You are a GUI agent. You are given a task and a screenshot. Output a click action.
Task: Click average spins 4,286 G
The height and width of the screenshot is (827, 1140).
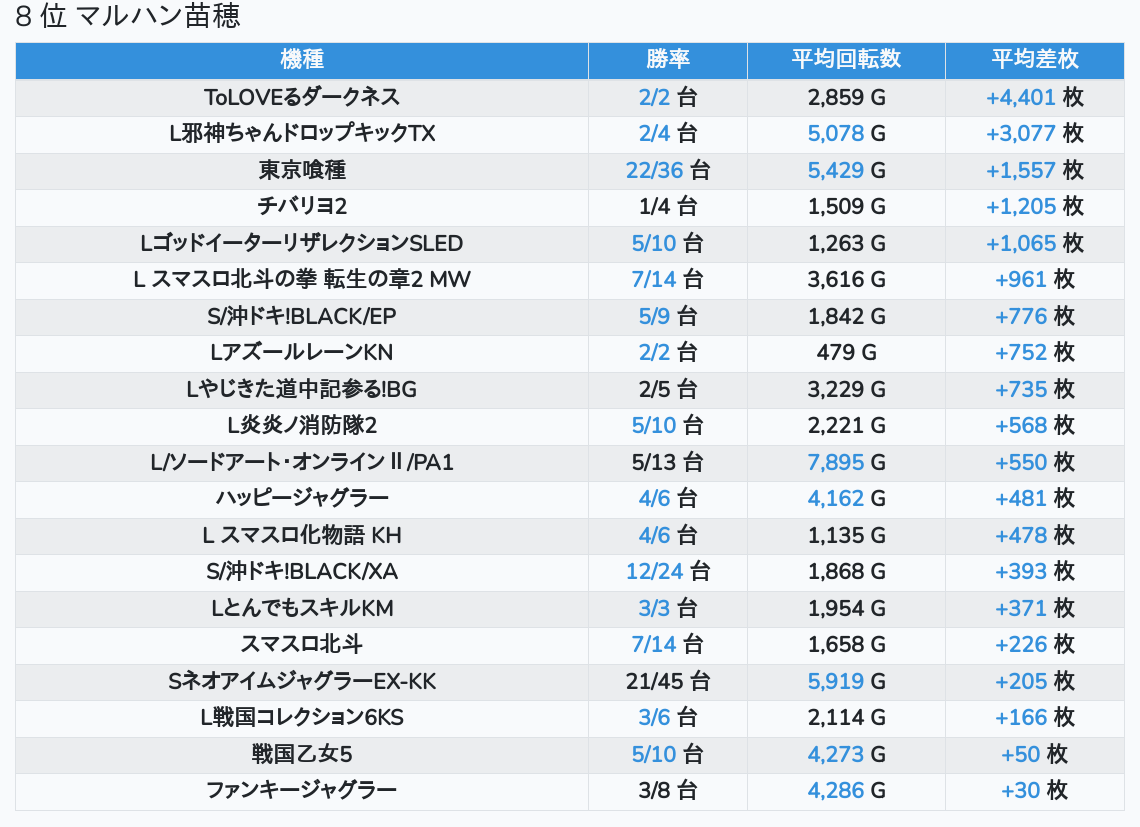(846, 791)
